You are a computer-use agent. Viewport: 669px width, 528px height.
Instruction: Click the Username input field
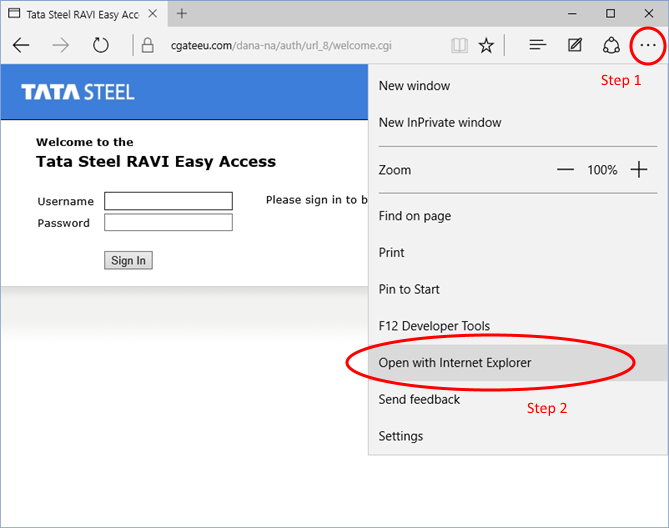tap(169, 201)
